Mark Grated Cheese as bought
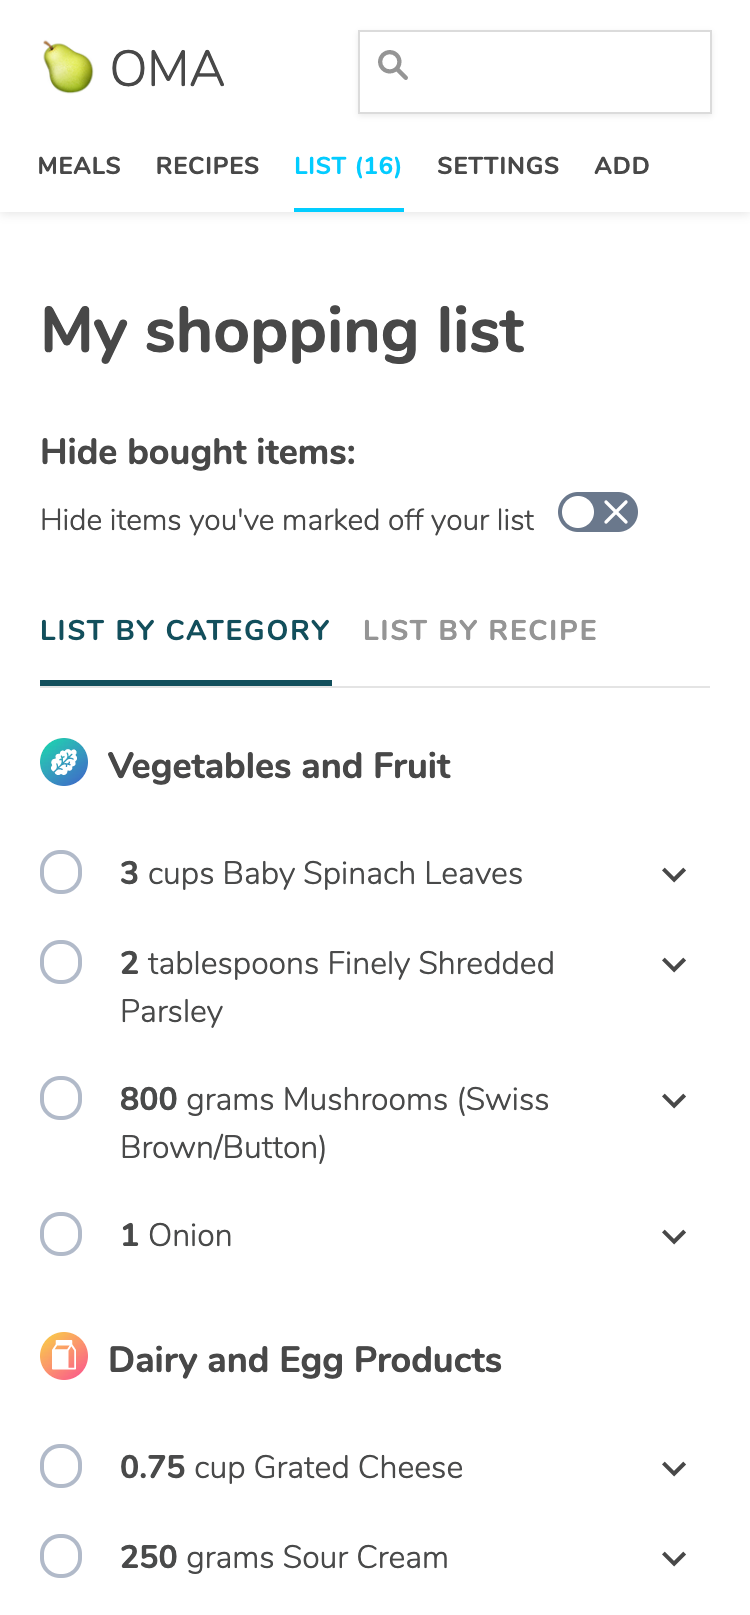750x1615 pixels. coord(61,1466)
